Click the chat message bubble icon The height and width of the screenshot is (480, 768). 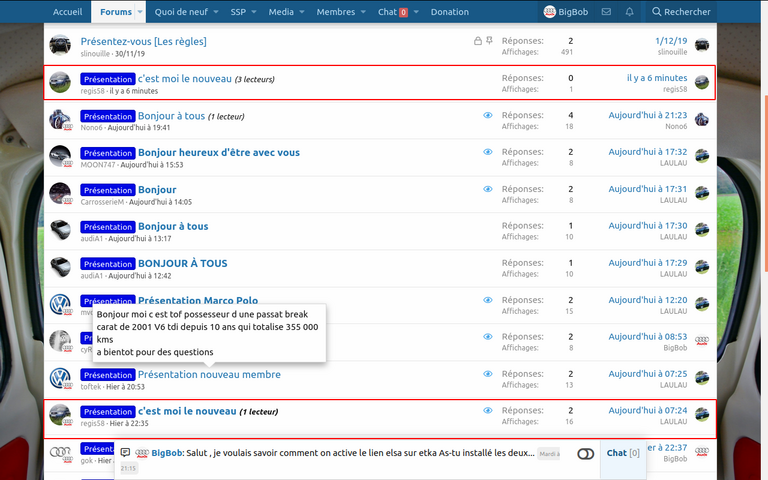point(125,453)
